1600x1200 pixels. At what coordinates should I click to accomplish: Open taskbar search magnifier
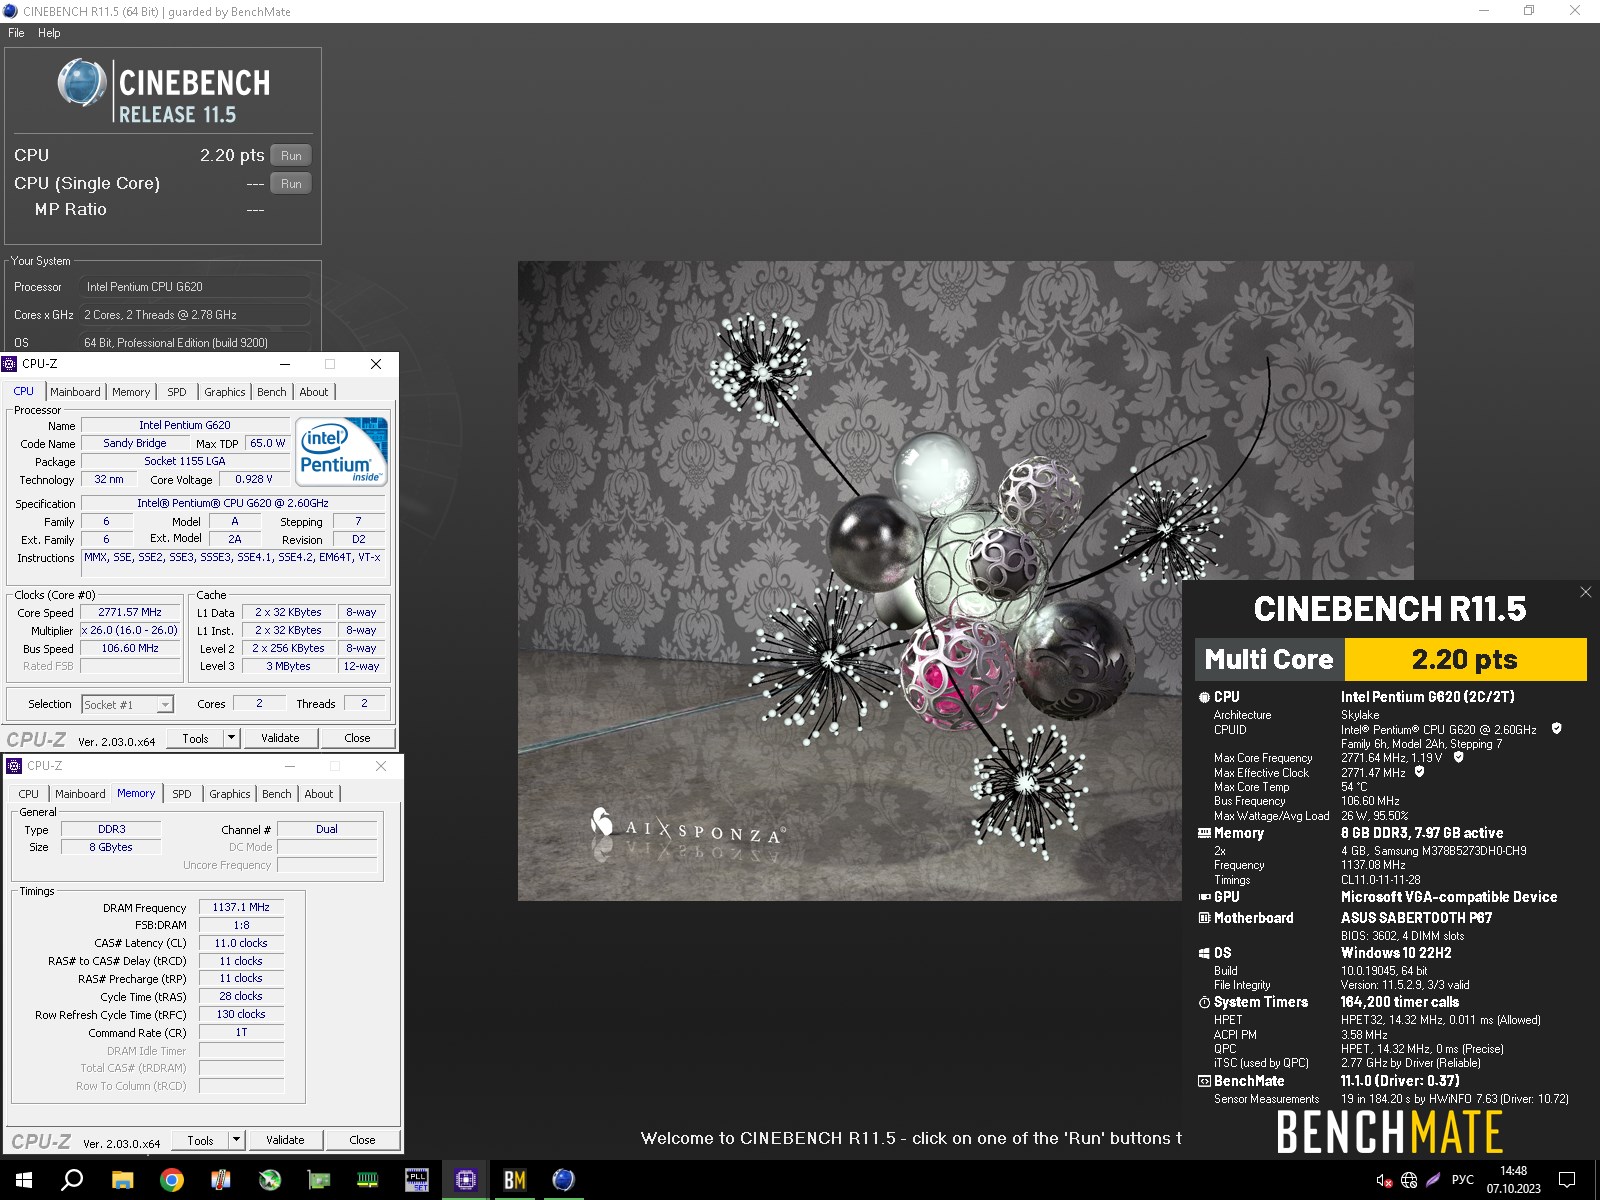click(x=73, y=1180)
